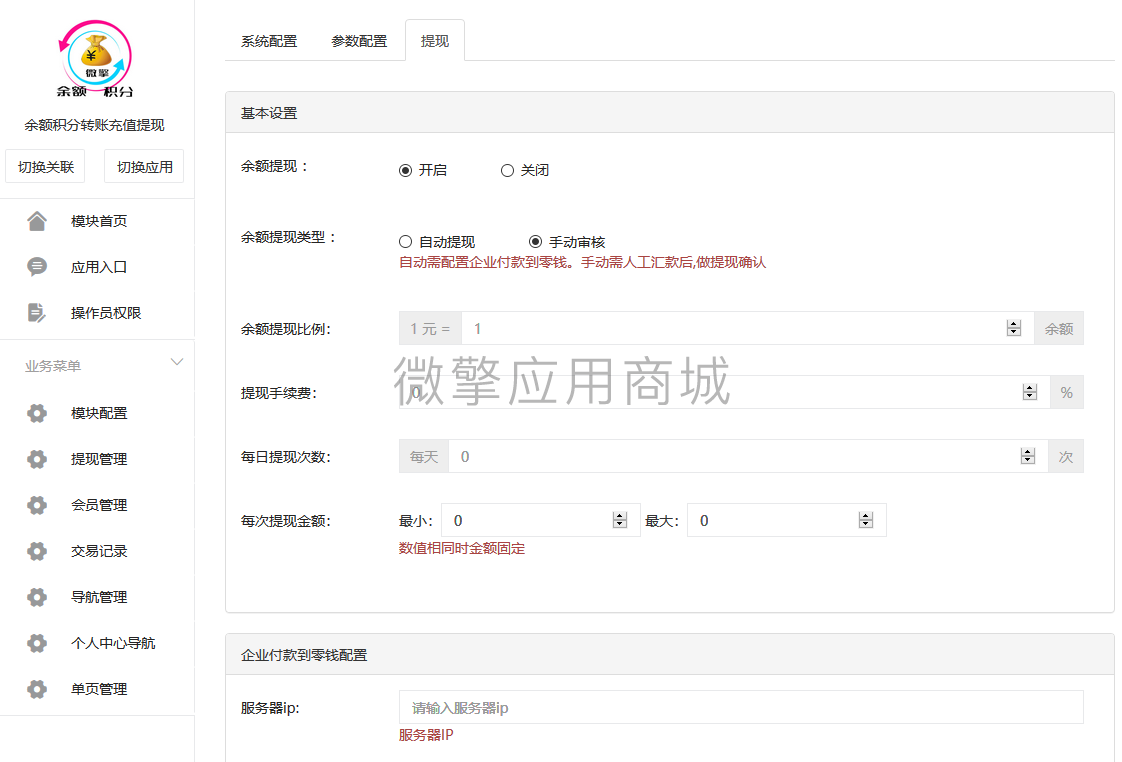Open the 参数配置 tab

[x=359, y=40]
